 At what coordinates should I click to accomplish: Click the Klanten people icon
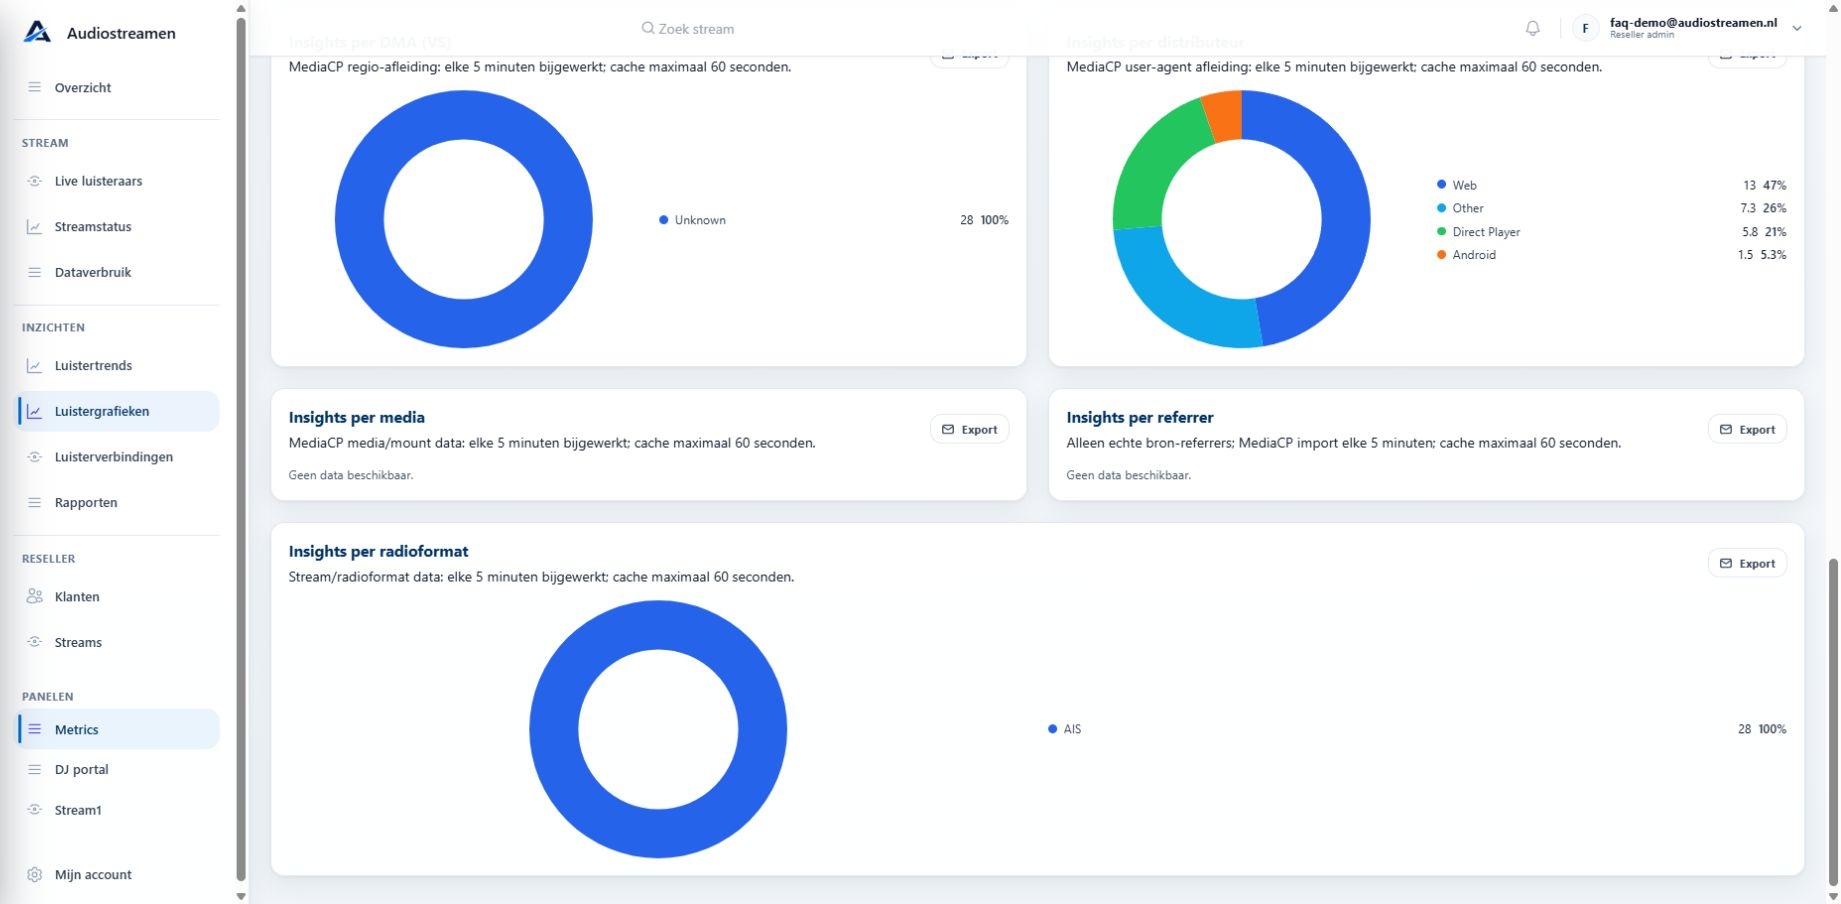click(35, 596)
